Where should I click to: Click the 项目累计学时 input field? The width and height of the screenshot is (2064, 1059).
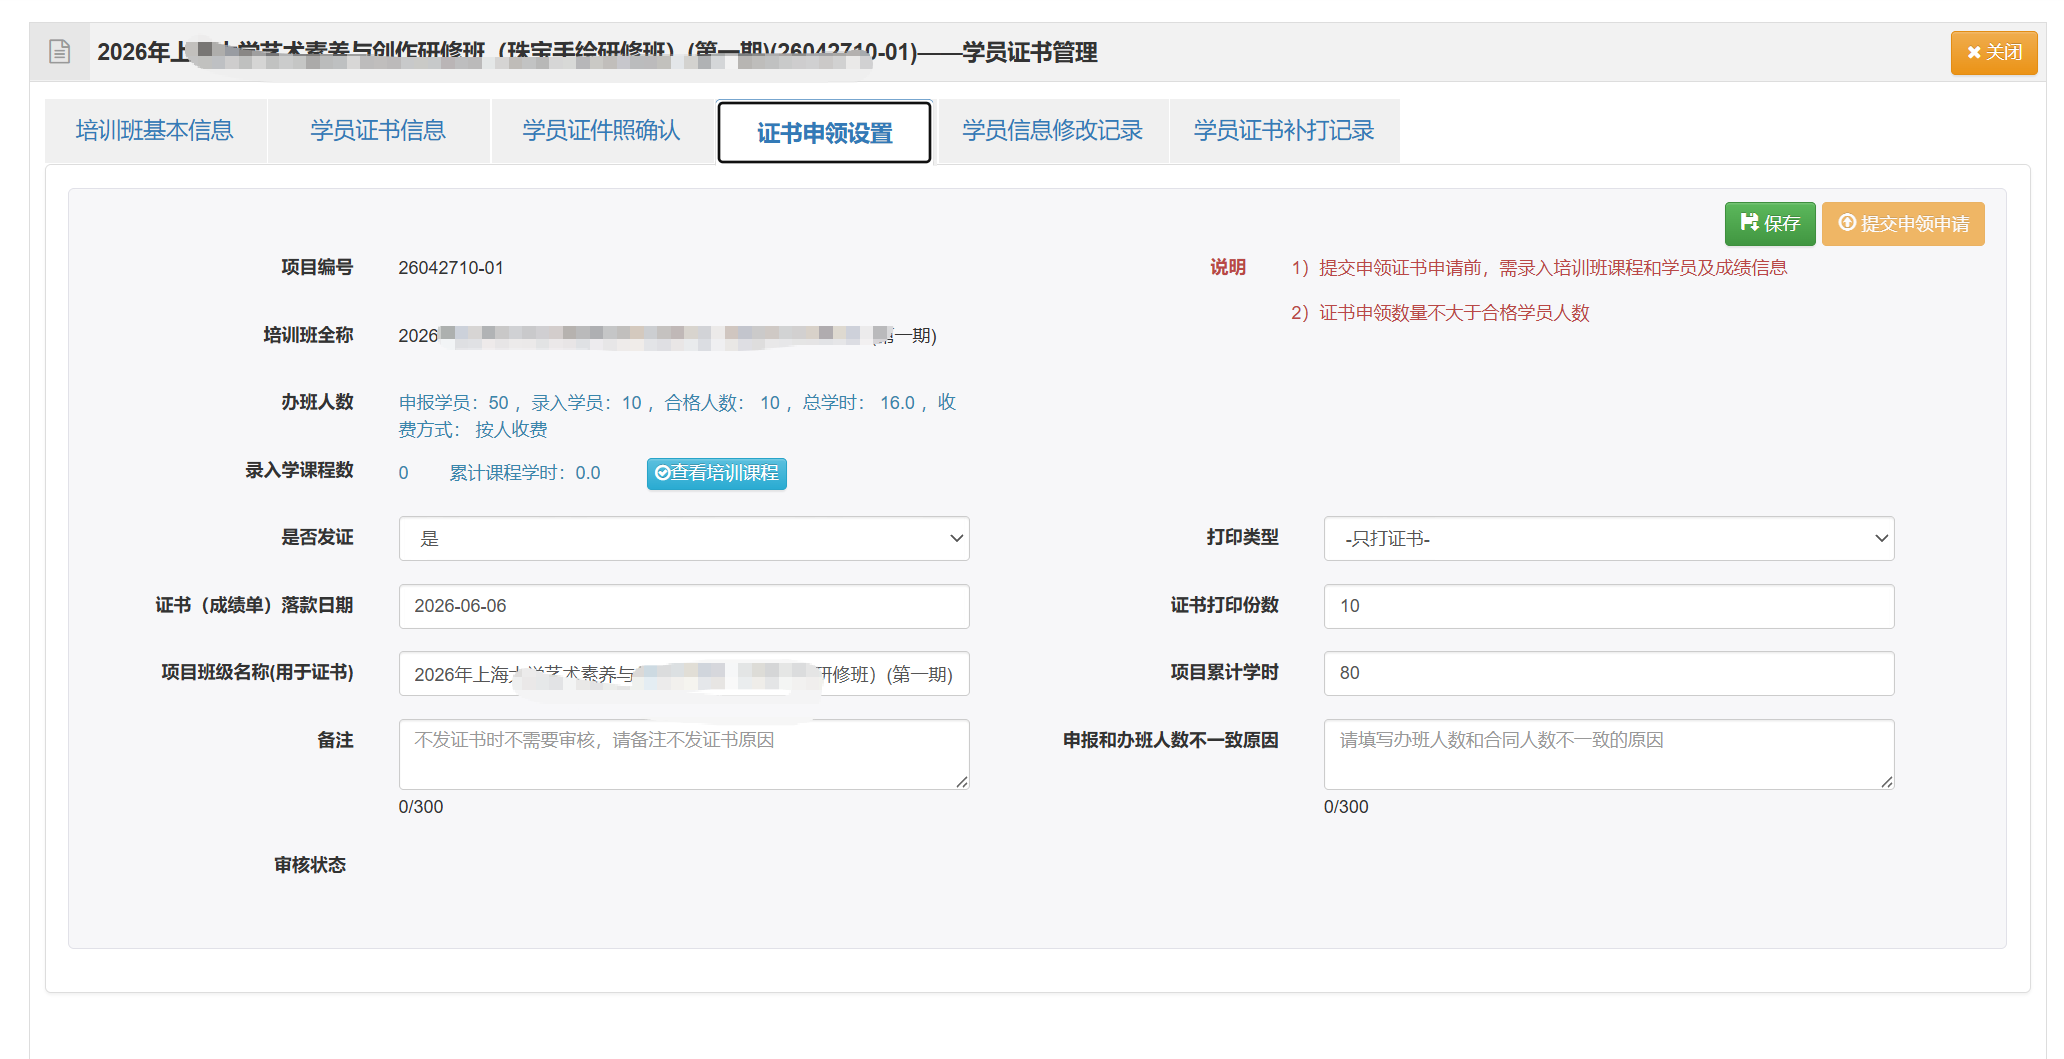pos(1609,673)
